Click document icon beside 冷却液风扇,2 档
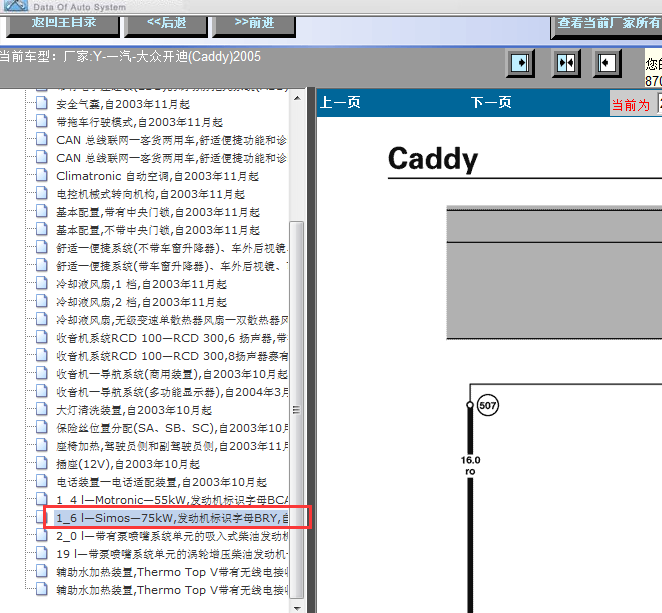Viewport: 662px width, 613px height. 41,301
